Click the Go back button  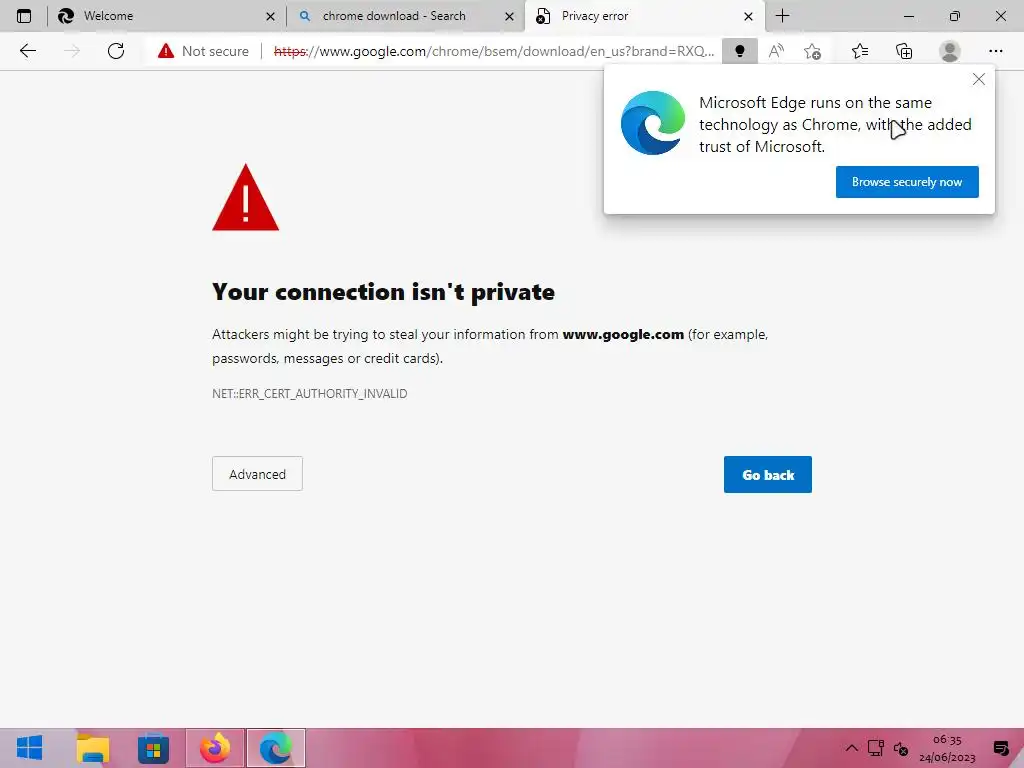click(x=767, y=475)
